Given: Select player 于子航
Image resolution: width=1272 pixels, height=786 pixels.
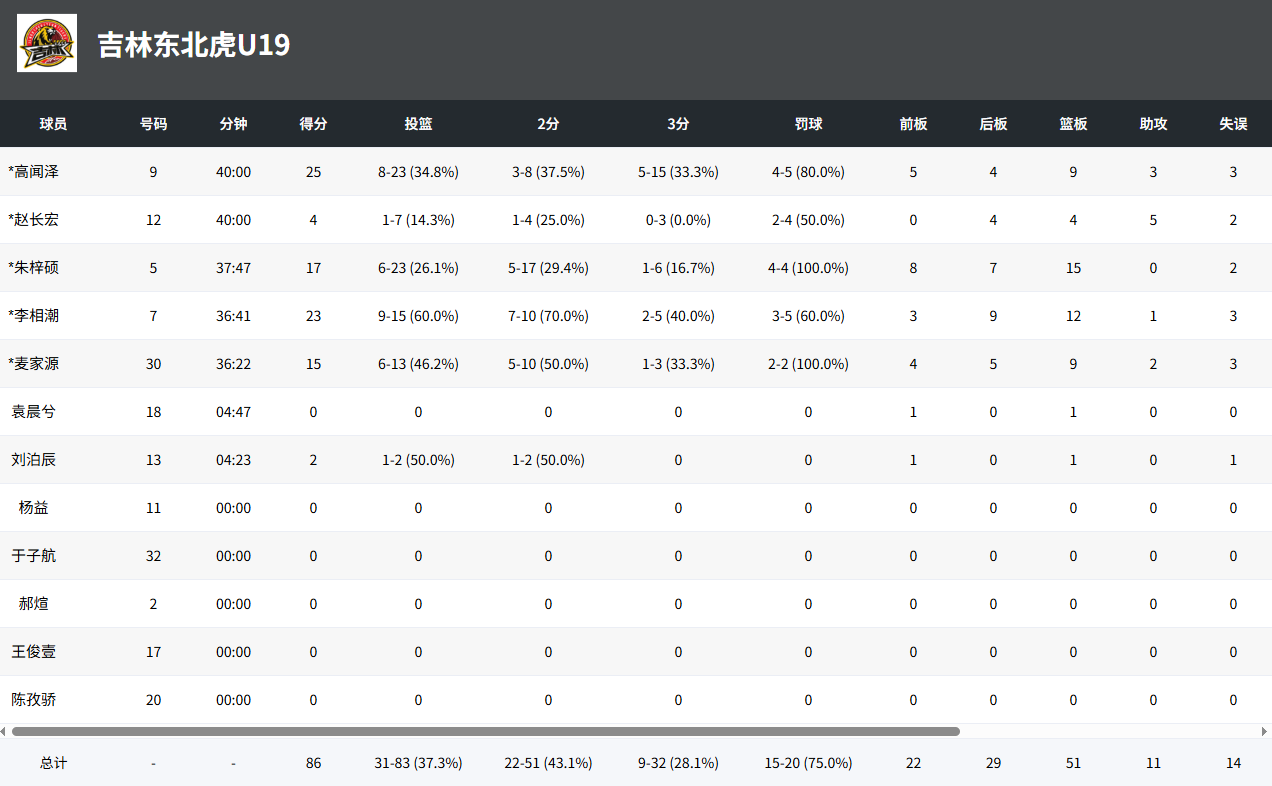Looking at the screenshot, I should pos(34,556).
